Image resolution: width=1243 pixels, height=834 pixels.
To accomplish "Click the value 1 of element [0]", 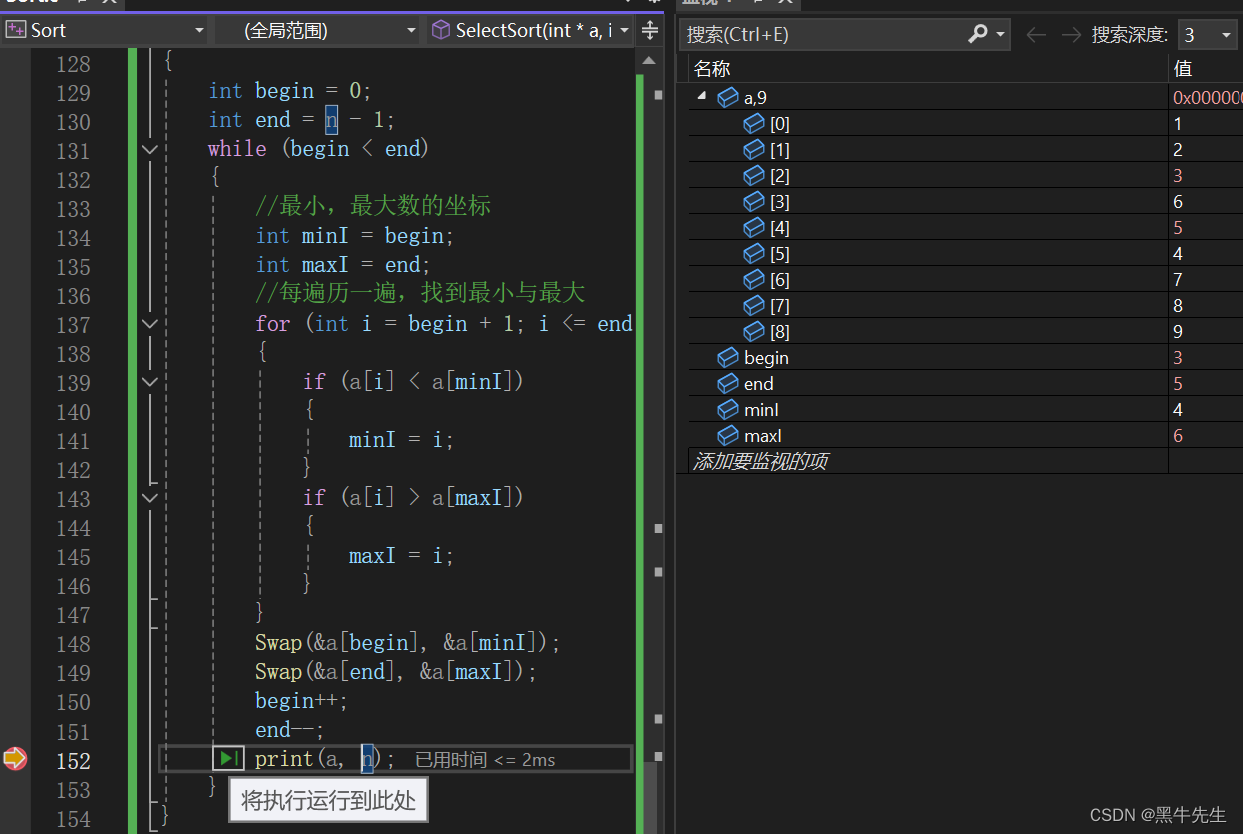I will pyautogui.click(x=1178, y=124).
